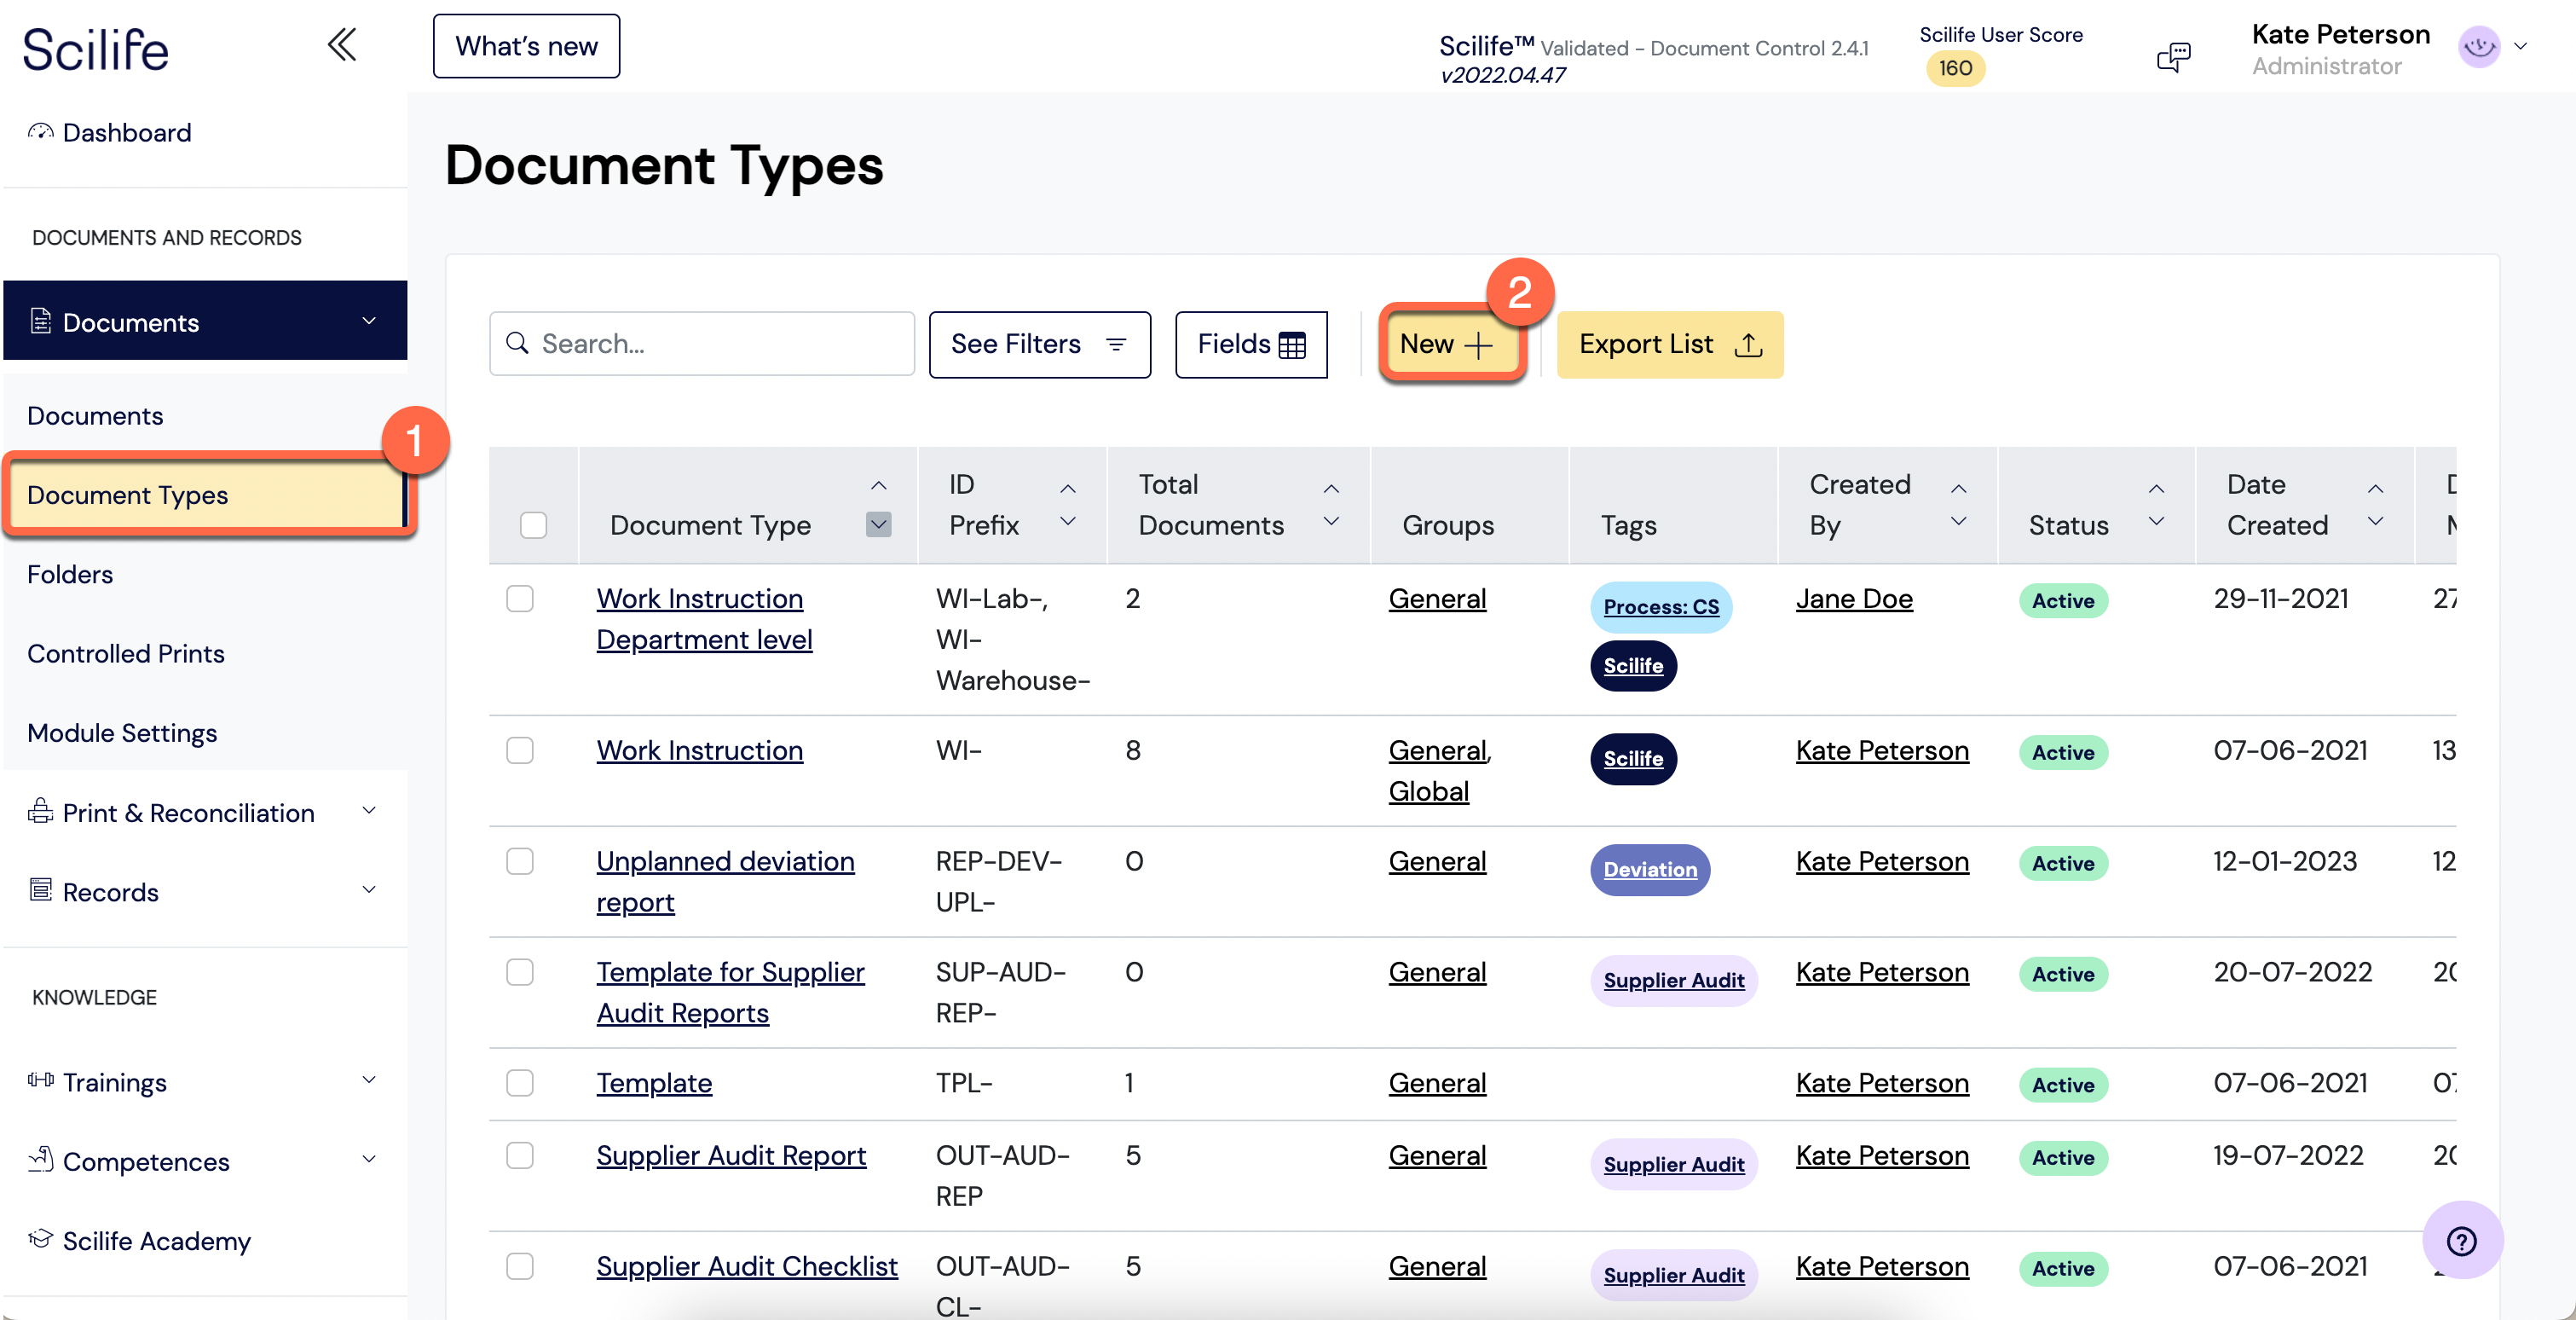2576x1320 pixels.
Task: Sort Status column descending arrow
Action: pyautogui.click(x=2156, y=521)
